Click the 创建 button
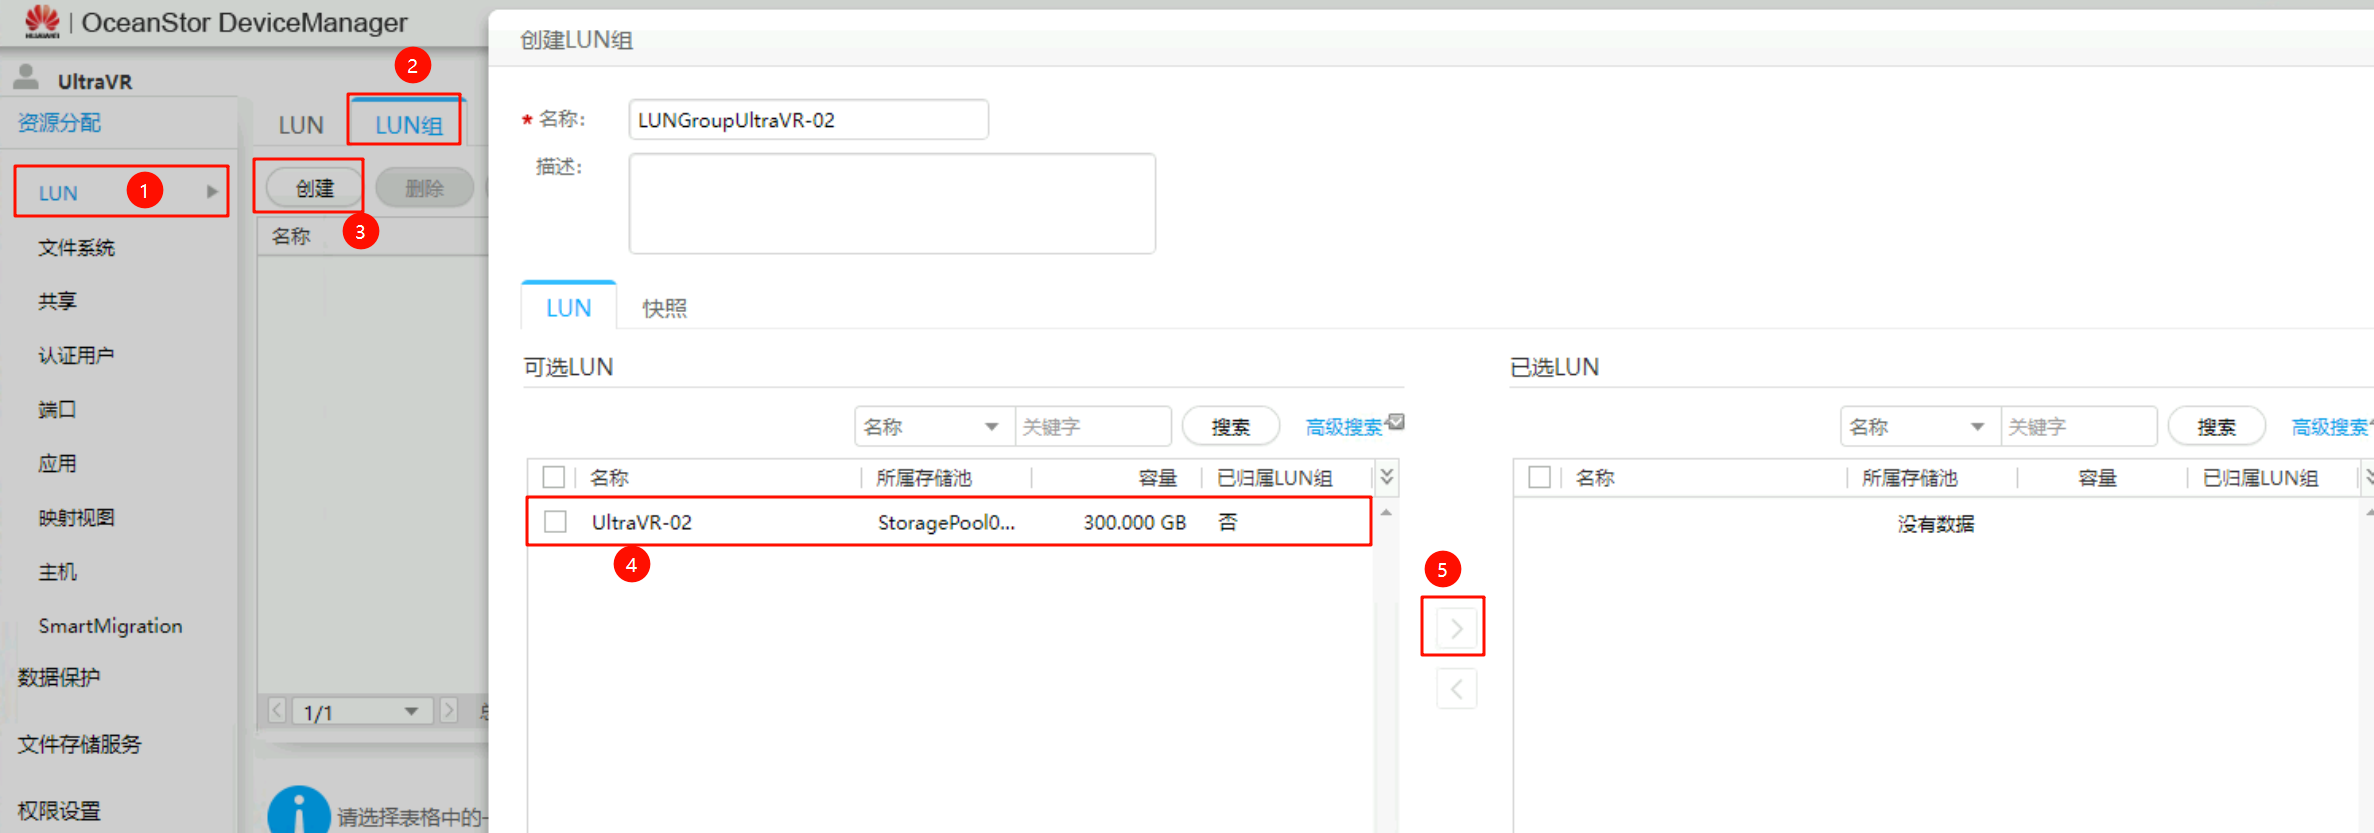Viewport: 2374px width, 833px height. pyautogui.click(x=314, y=188)
